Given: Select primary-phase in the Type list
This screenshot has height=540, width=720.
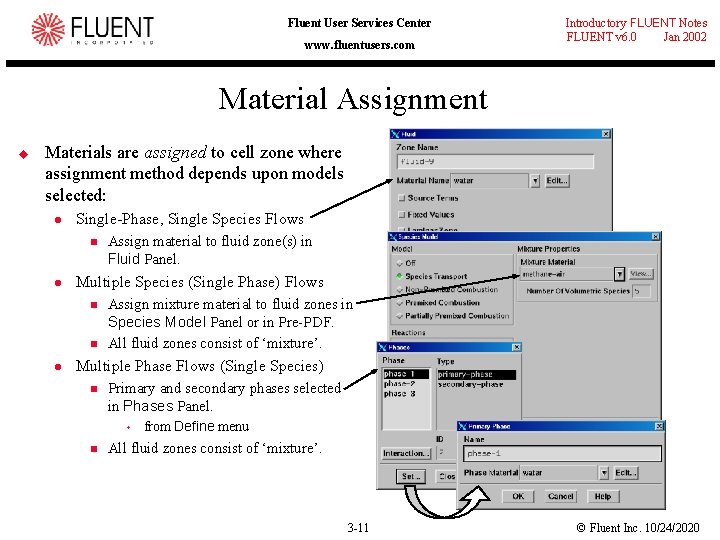Looking at the screenshot, I should (x=476, y=374).
